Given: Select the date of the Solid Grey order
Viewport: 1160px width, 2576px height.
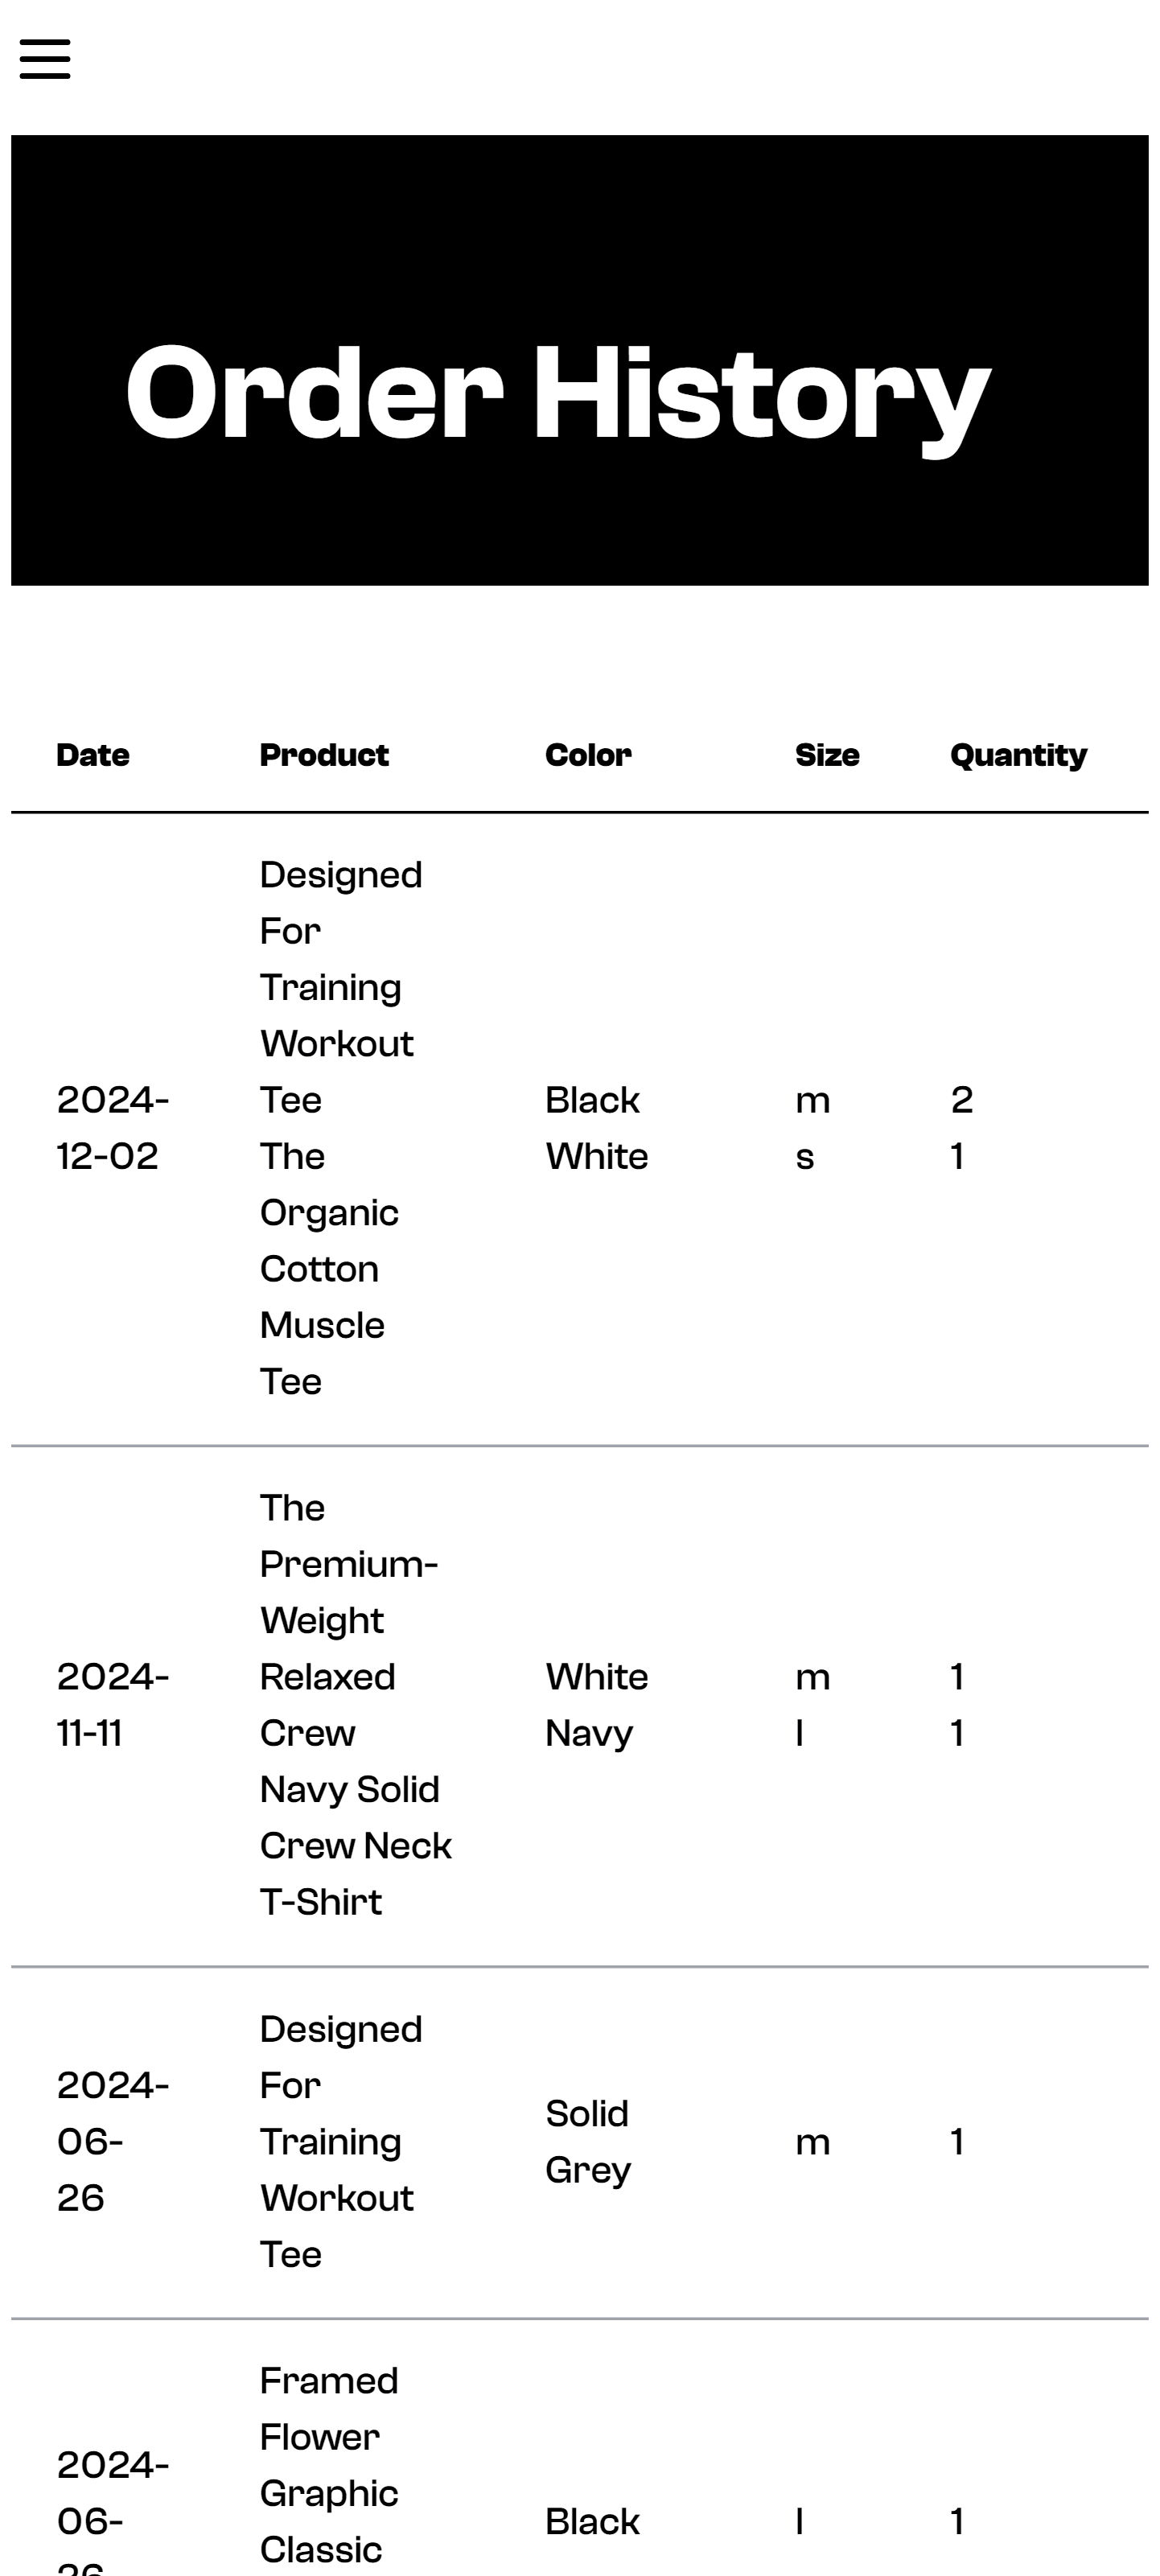Looking at the screenshot, I should pos(112,2141).
